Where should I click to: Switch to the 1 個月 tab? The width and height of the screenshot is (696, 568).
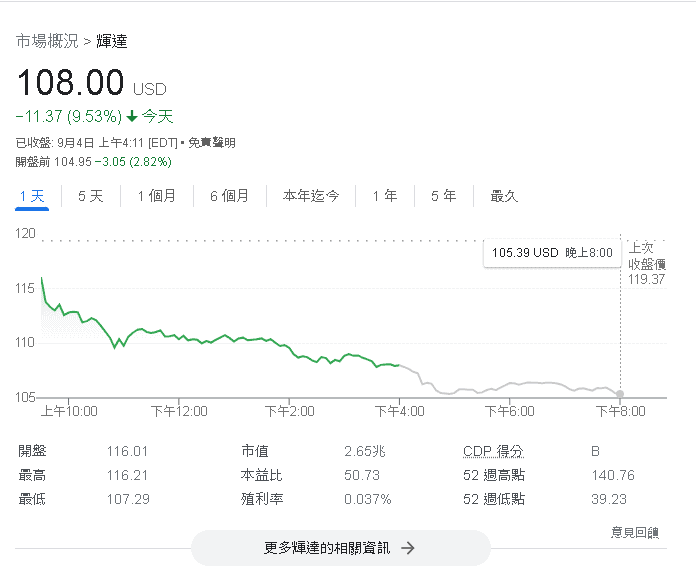(x=156, y=196)
